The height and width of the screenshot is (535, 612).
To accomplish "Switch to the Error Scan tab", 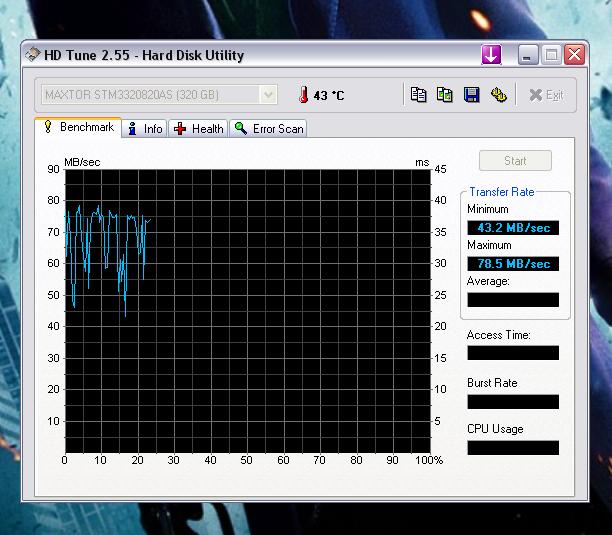I will (x=268, y=128).
